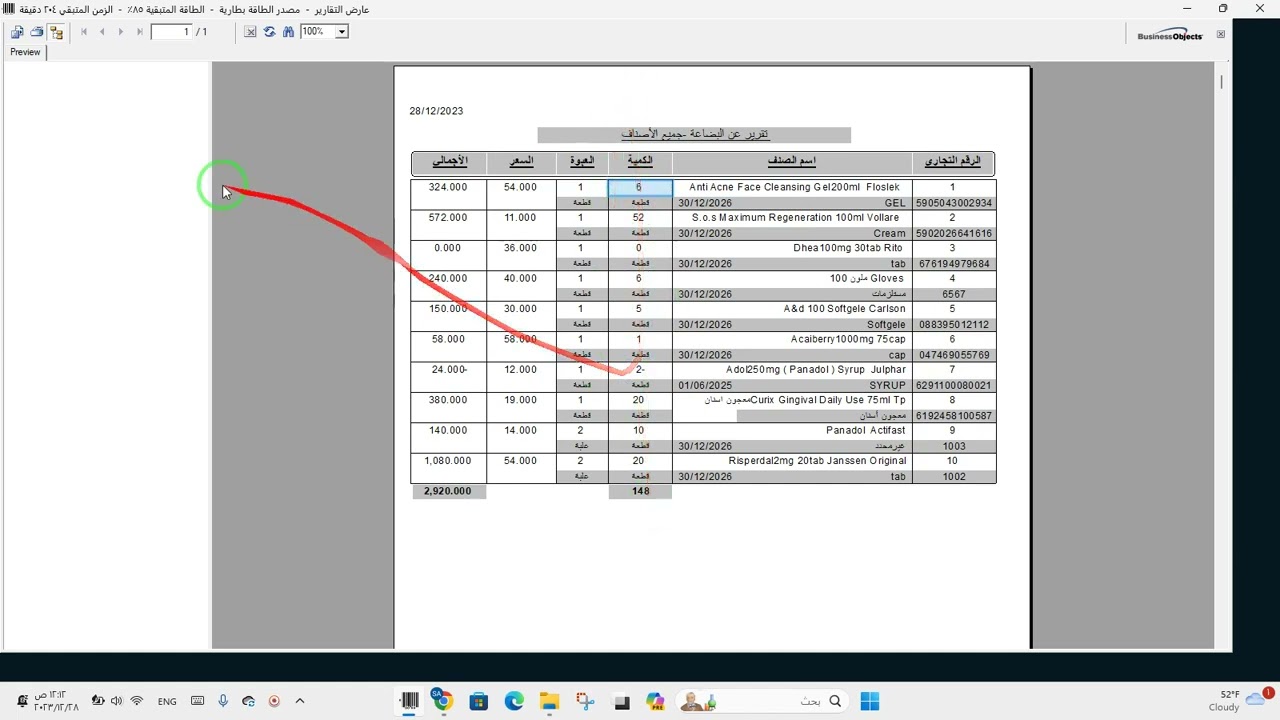Open the touch keyboard tray icon
The width and height of the screenshot is (1280, 720).
tap(197, 702)
